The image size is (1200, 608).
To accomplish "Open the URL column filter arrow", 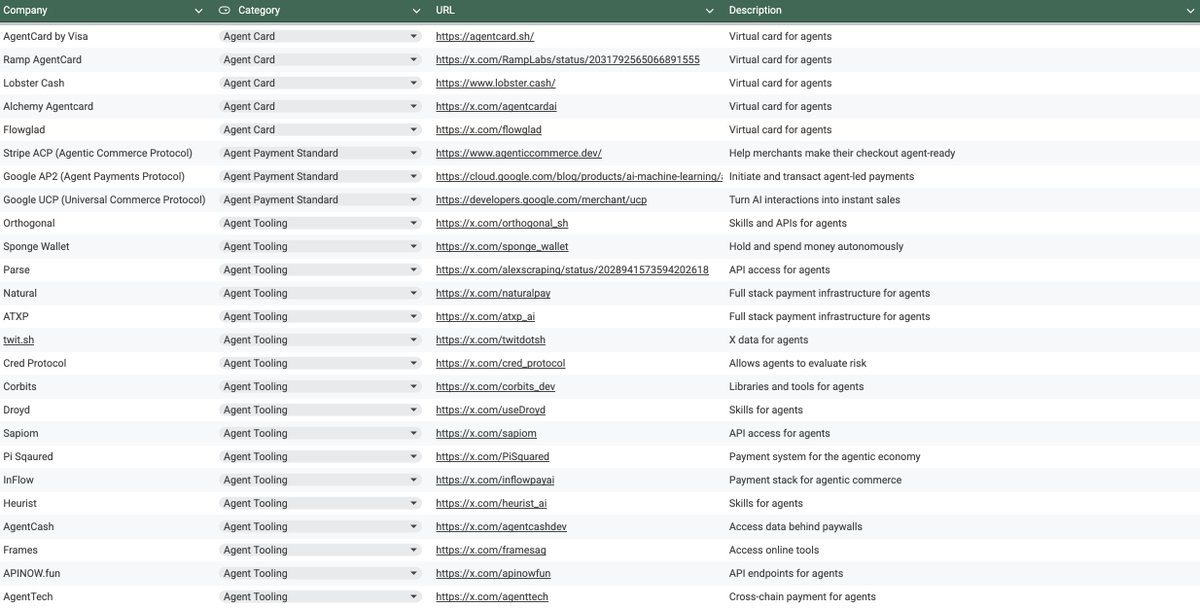I will 709,11.
